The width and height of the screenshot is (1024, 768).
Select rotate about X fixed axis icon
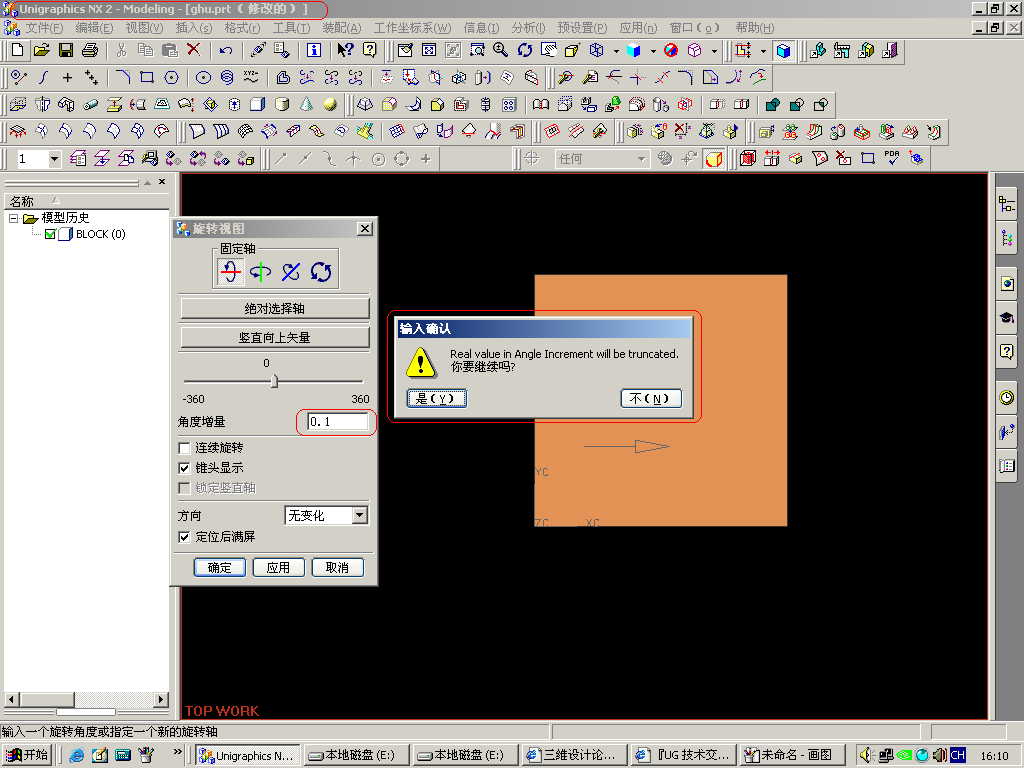pos(230,271)
